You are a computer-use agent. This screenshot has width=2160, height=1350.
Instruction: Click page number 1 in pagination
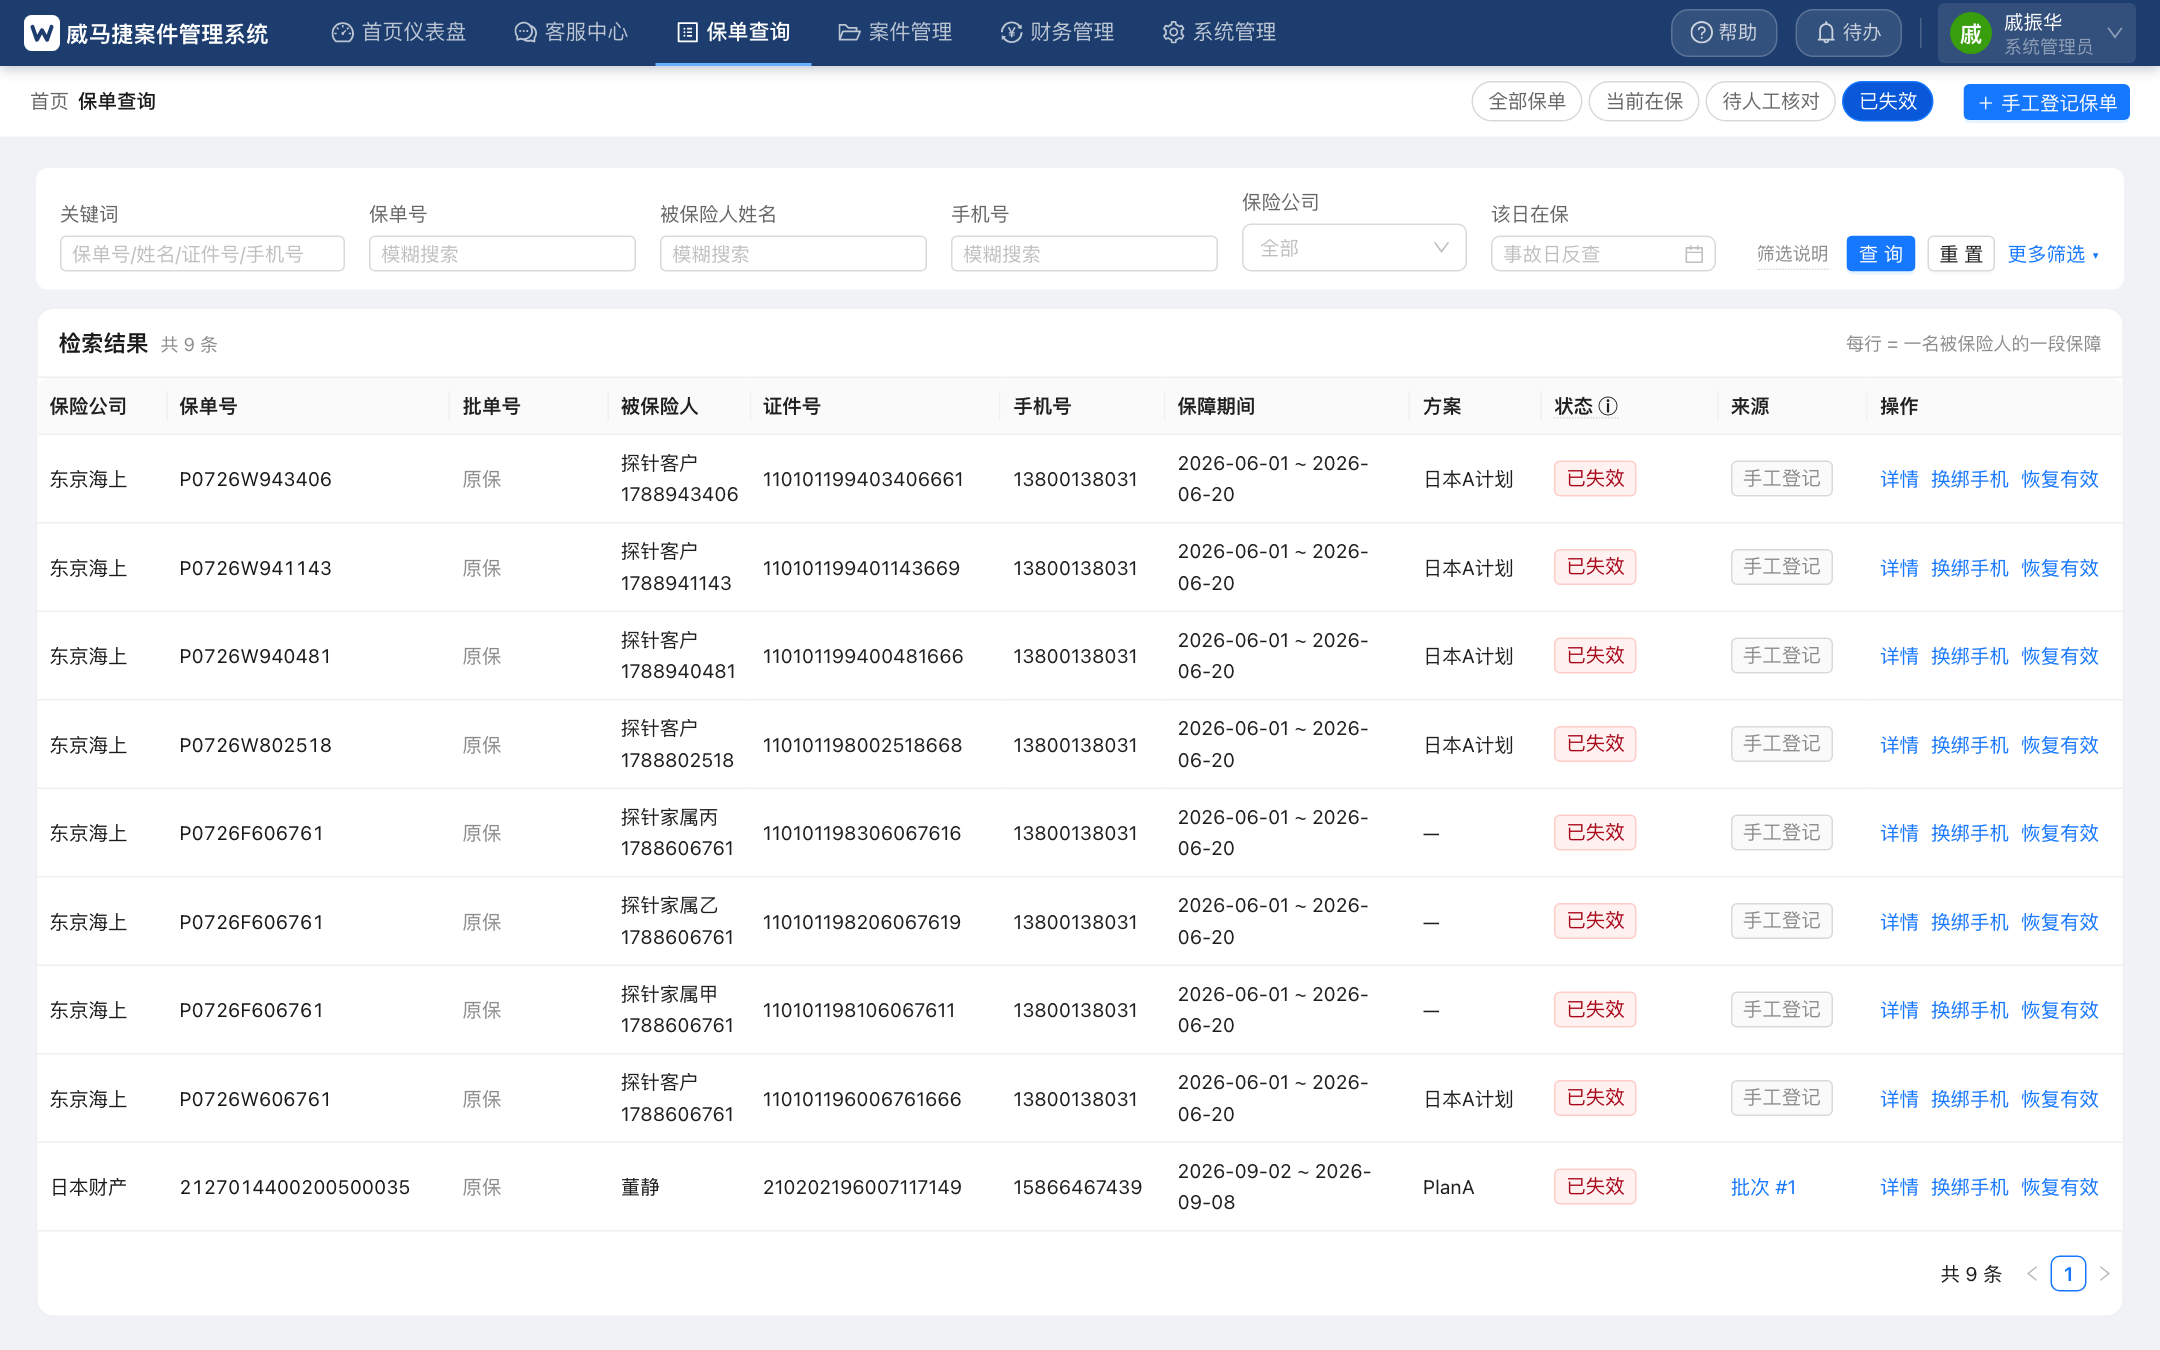point(2068,1273)
